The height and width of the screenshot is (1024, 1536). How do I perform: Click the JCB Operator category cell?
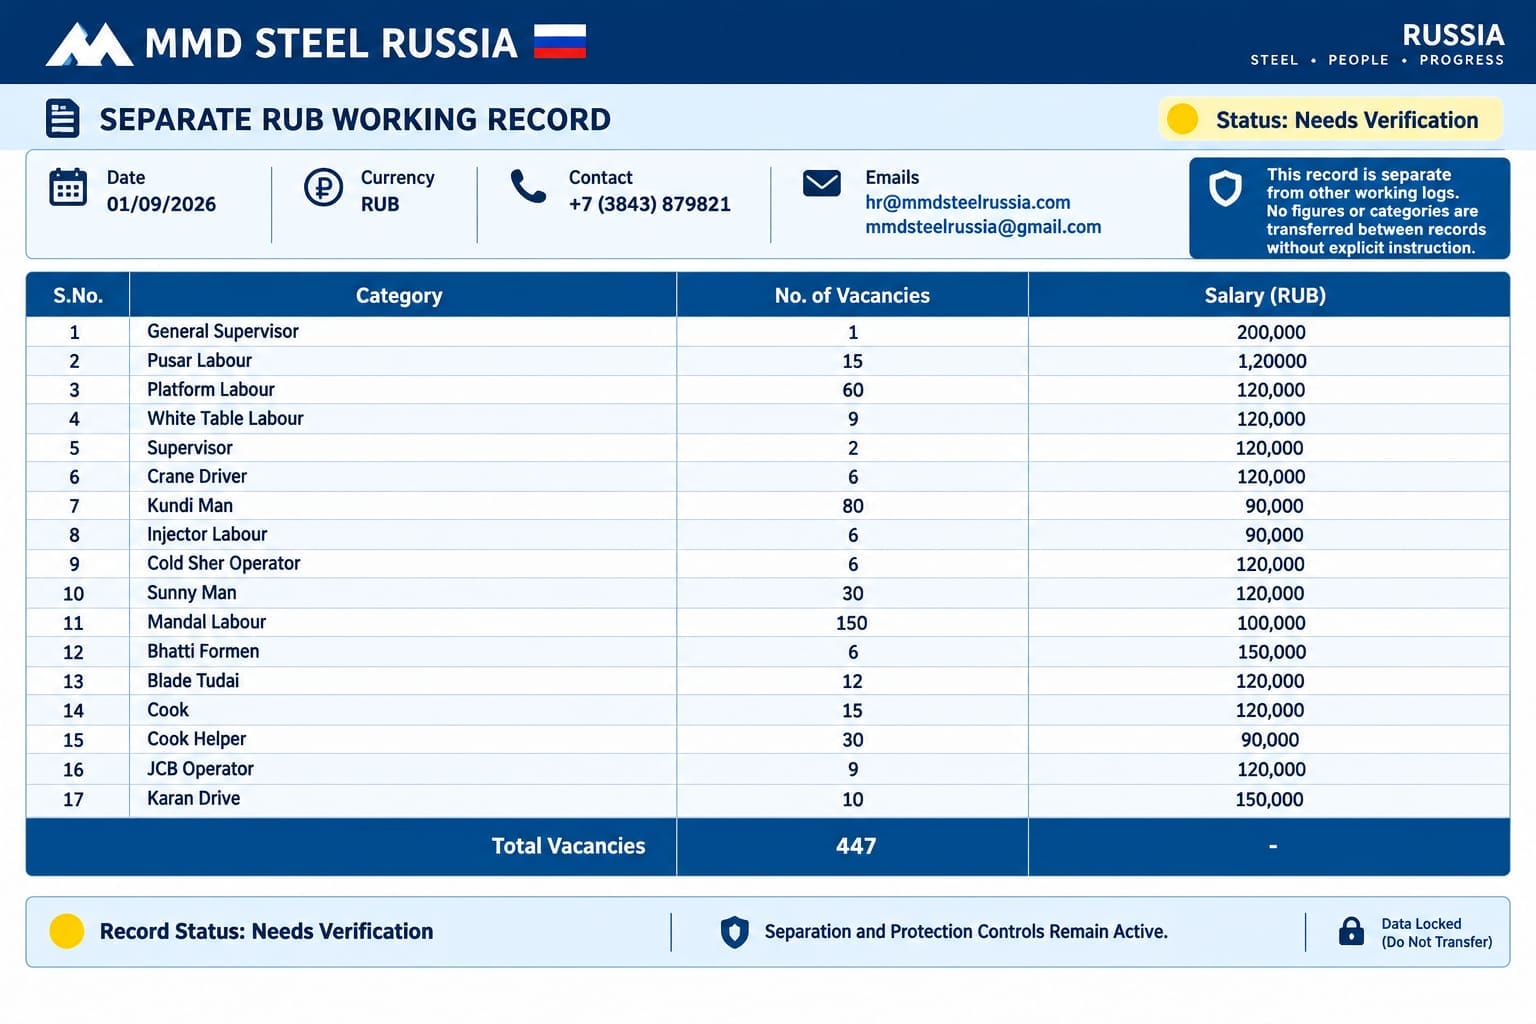403,769
